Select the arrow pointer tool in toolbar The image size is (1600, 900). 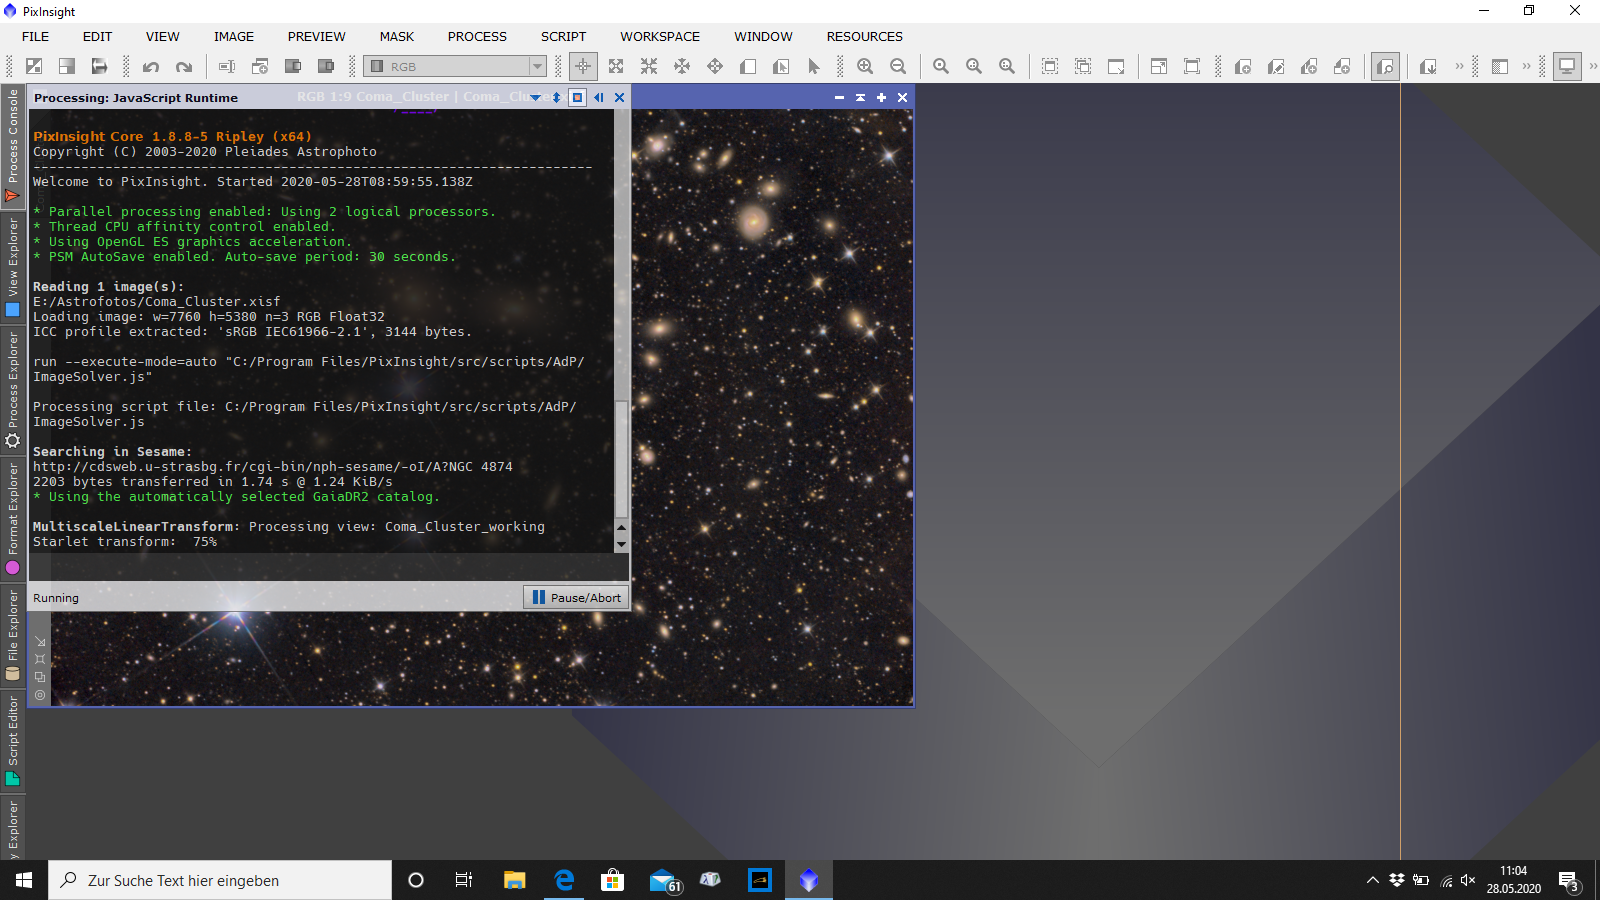[x=813, y=66]
